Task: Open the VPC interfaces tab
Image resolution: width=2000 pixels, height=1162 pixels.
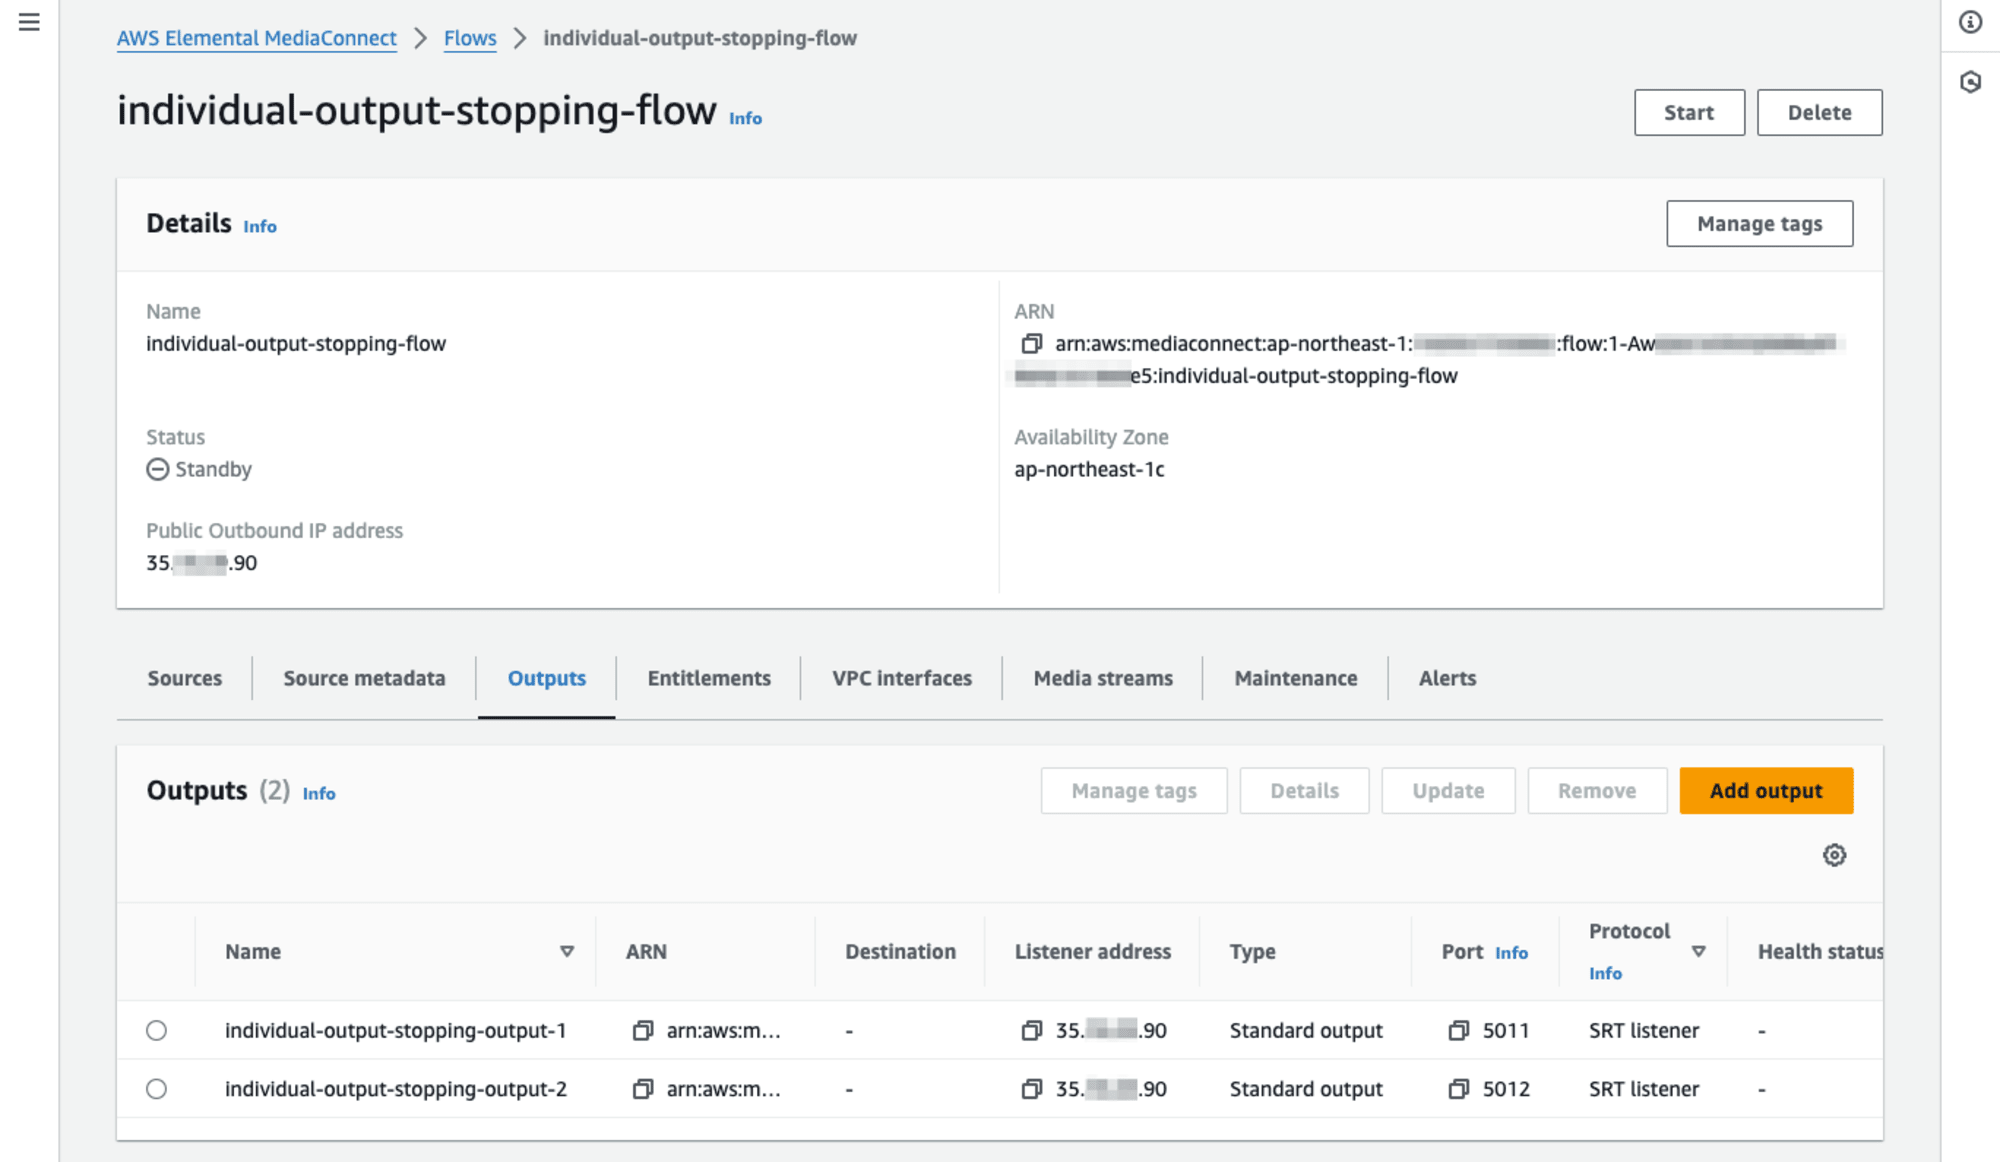Action: click(x=902, y=678)
